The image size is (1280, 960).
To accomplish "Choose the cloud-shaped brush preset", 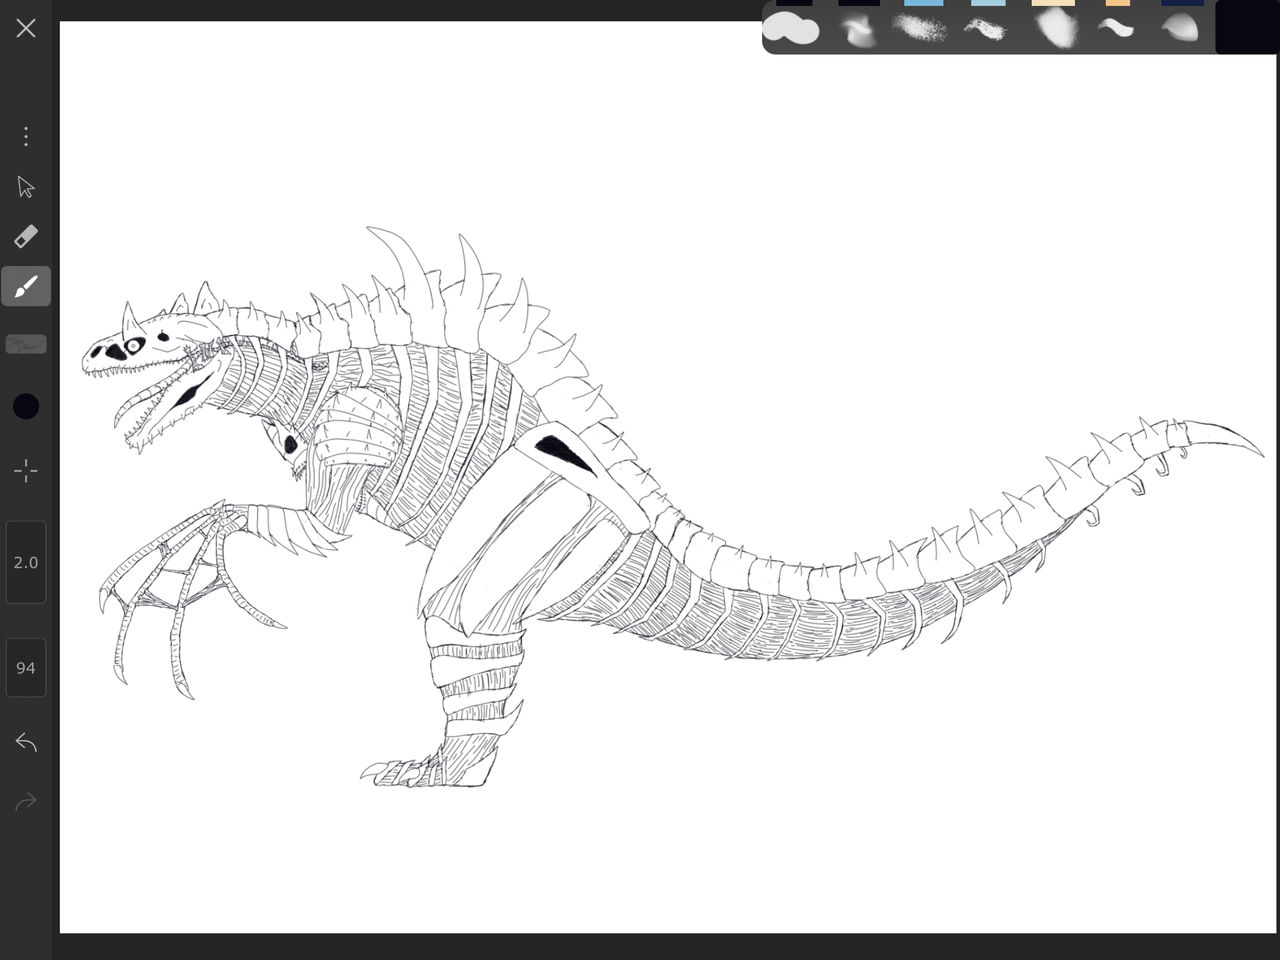I will coord(791,29).
